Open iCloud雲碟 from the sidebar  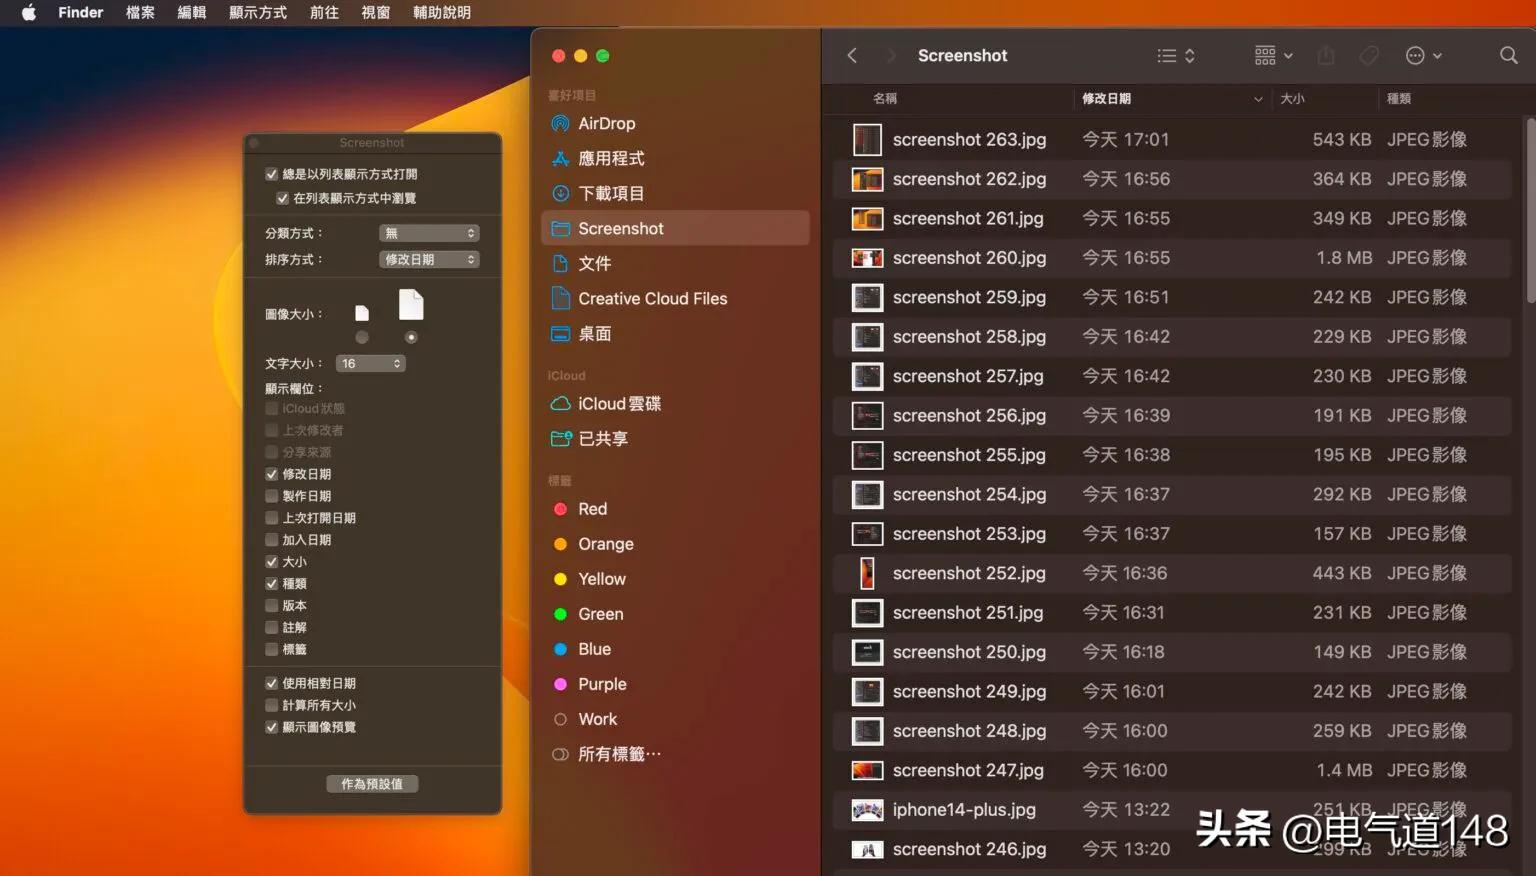point(618,403)
